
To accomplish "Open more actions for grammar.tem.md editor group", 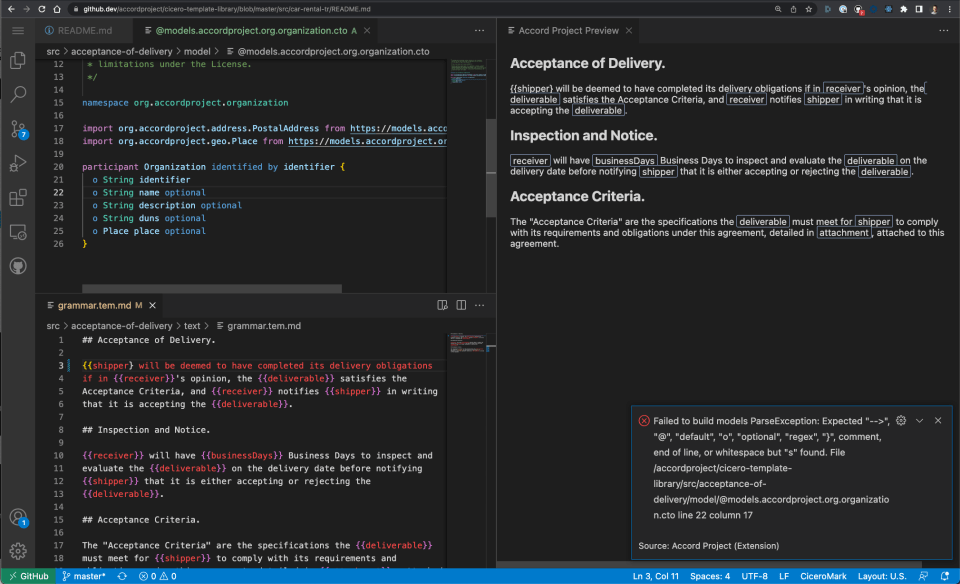I will 479,305.
